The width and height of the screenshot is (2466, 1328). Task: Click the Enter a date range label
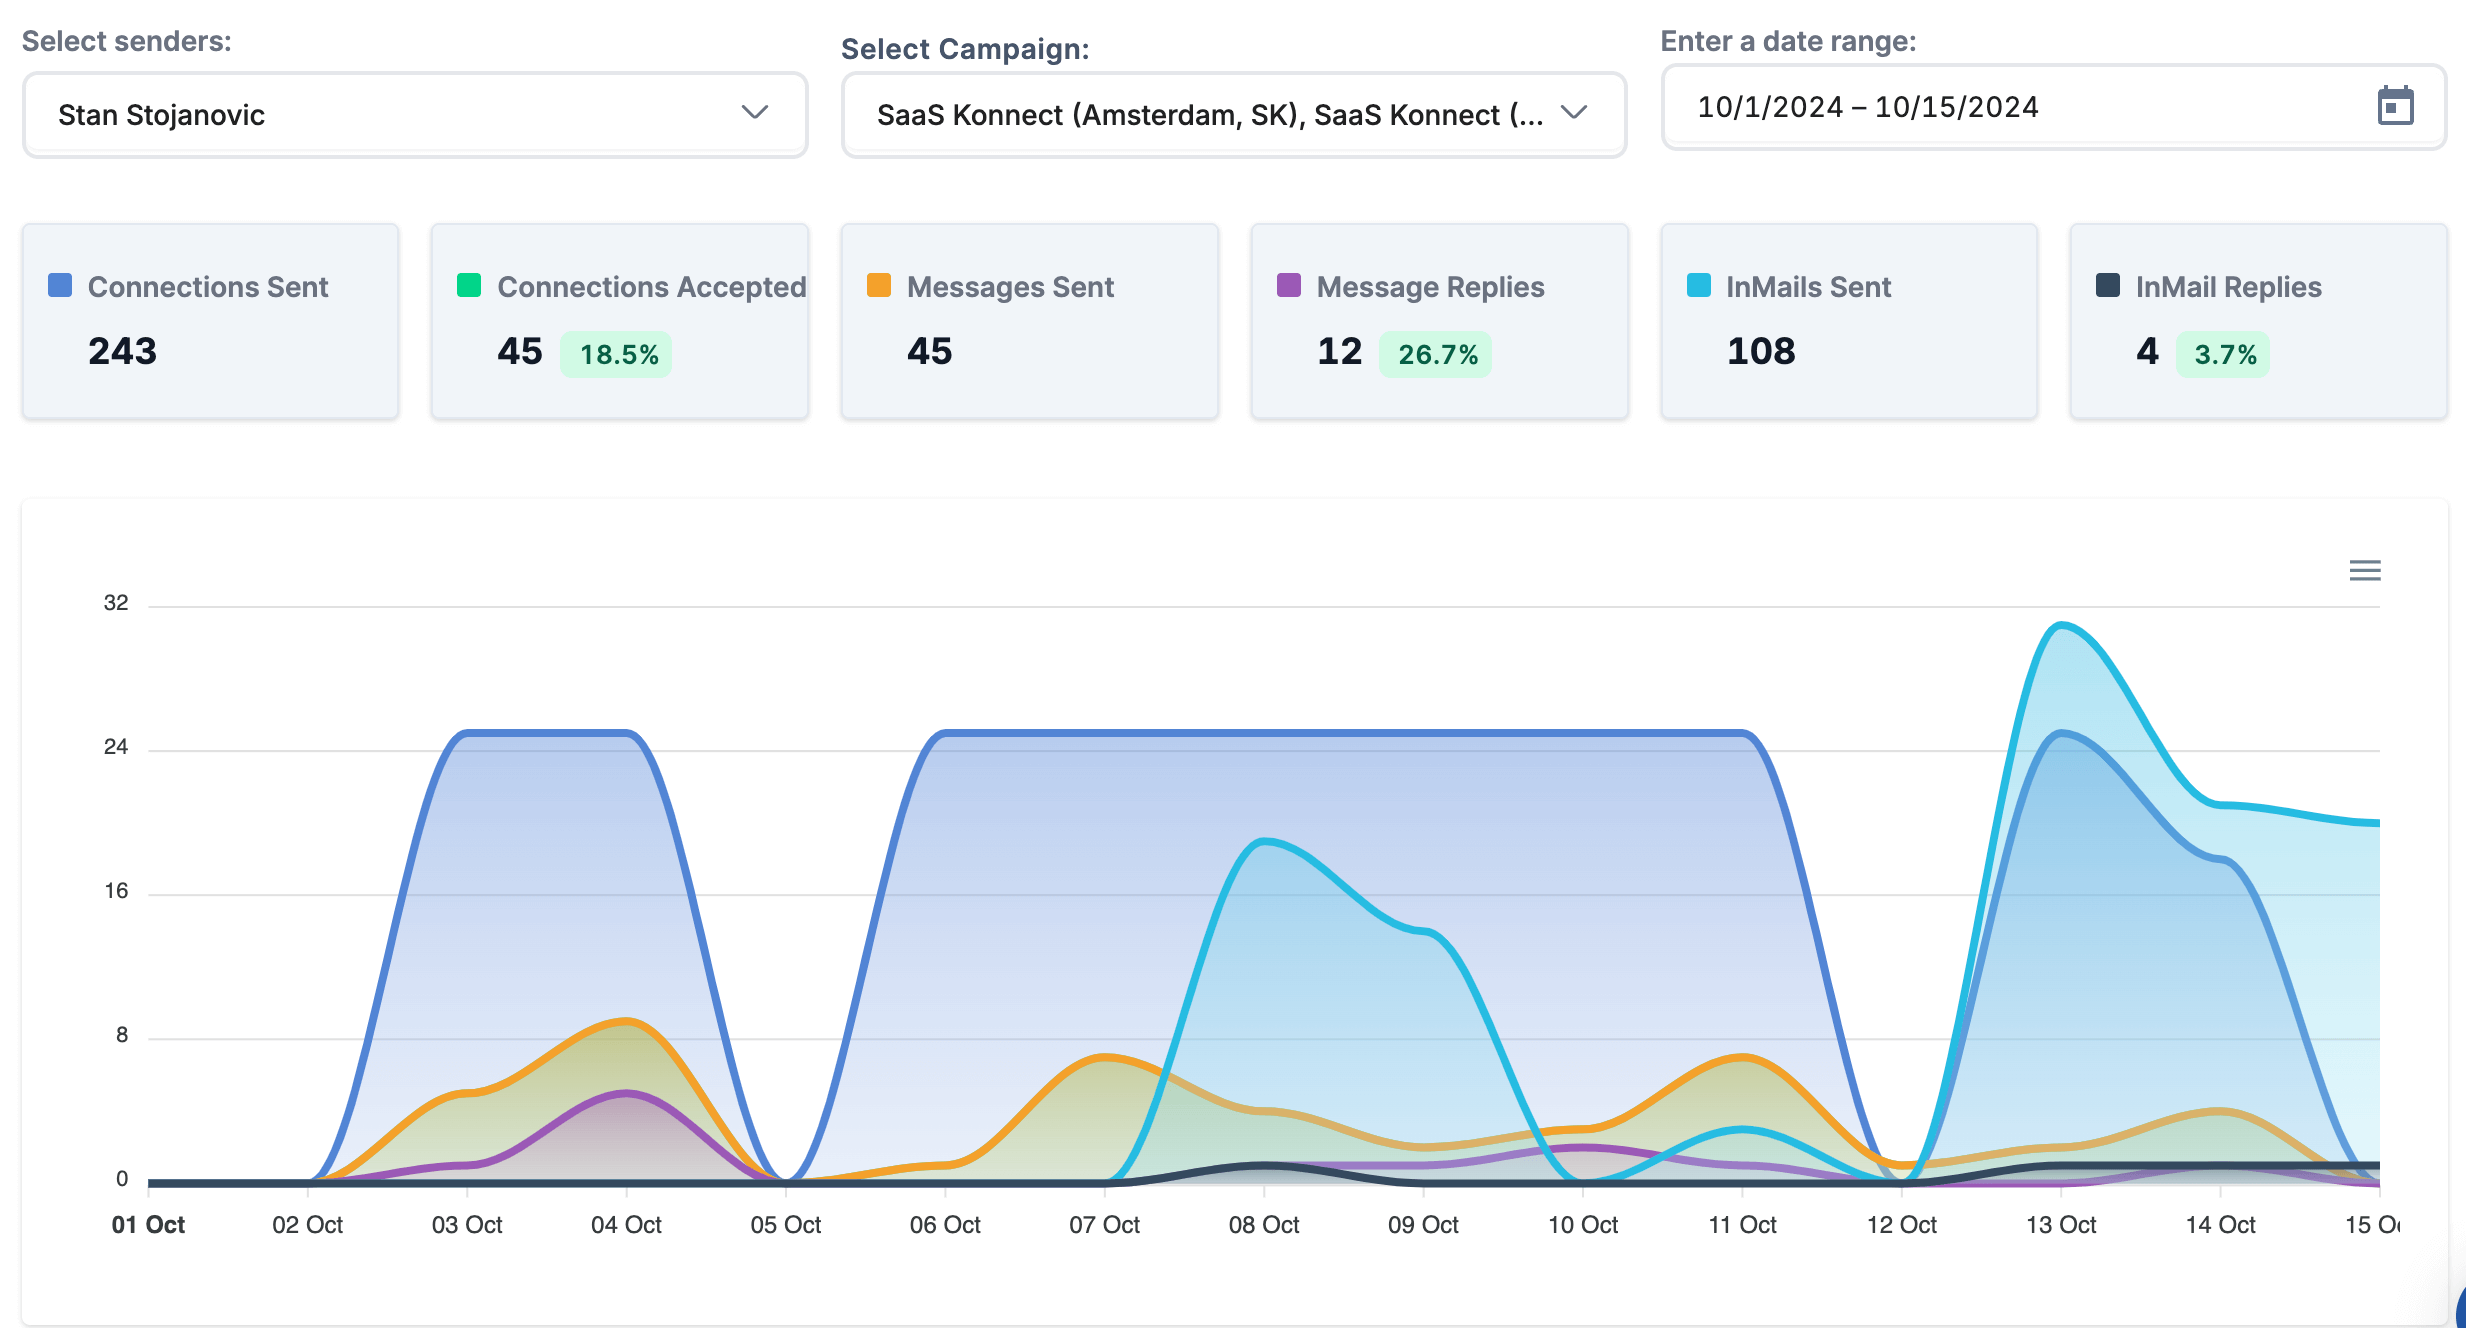[x=1789, y=41]
